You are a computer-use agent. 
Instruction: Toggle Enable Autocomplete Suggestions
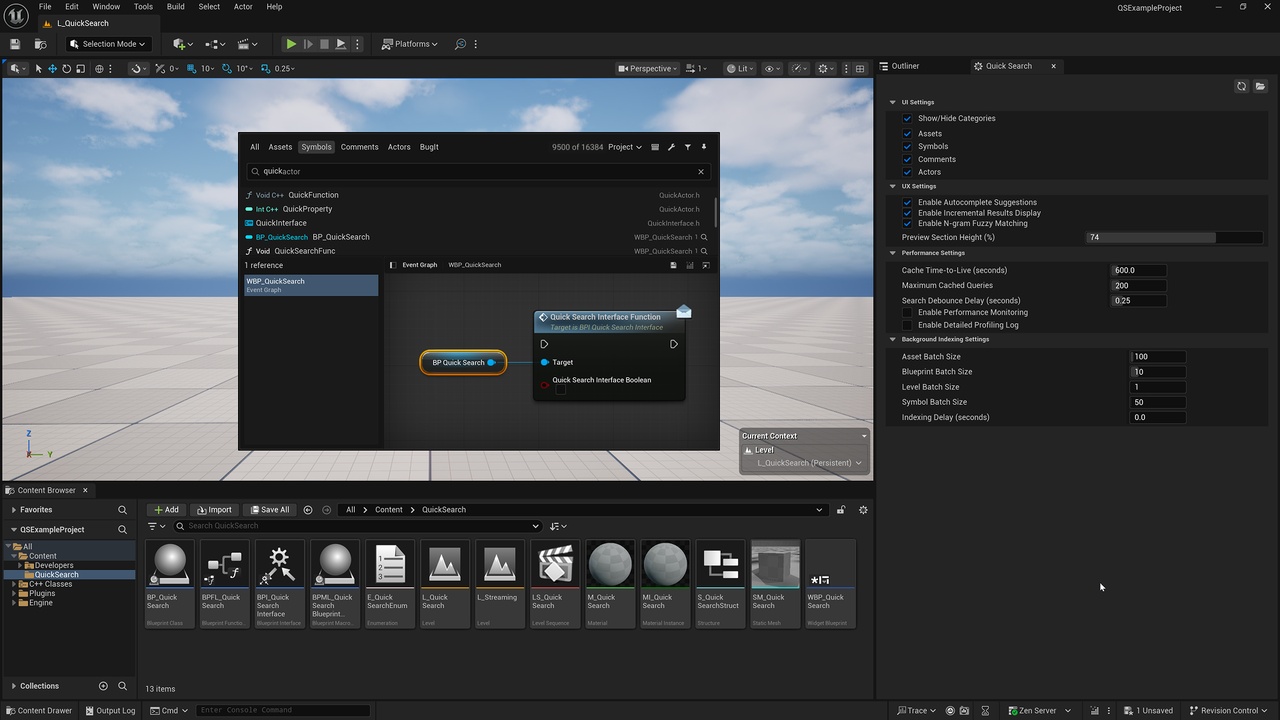click(907, 202)
